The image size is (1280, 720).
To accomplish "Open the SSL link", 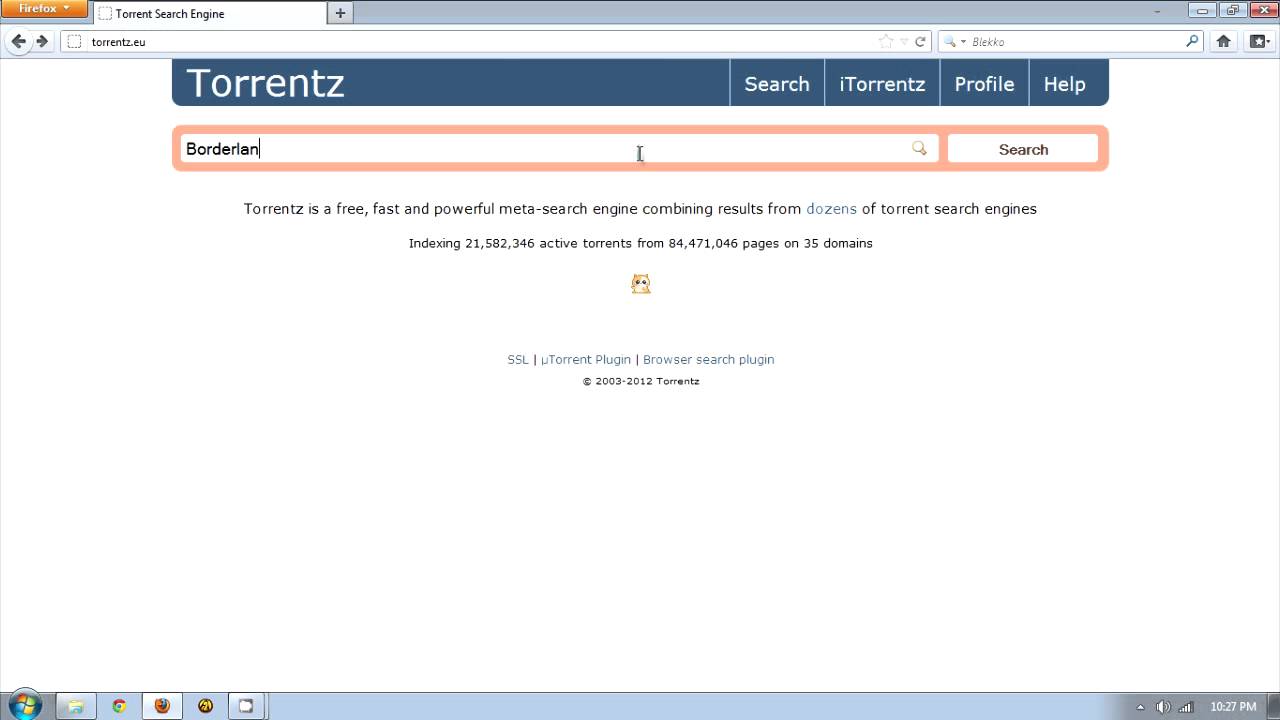I will coord(518,359).
